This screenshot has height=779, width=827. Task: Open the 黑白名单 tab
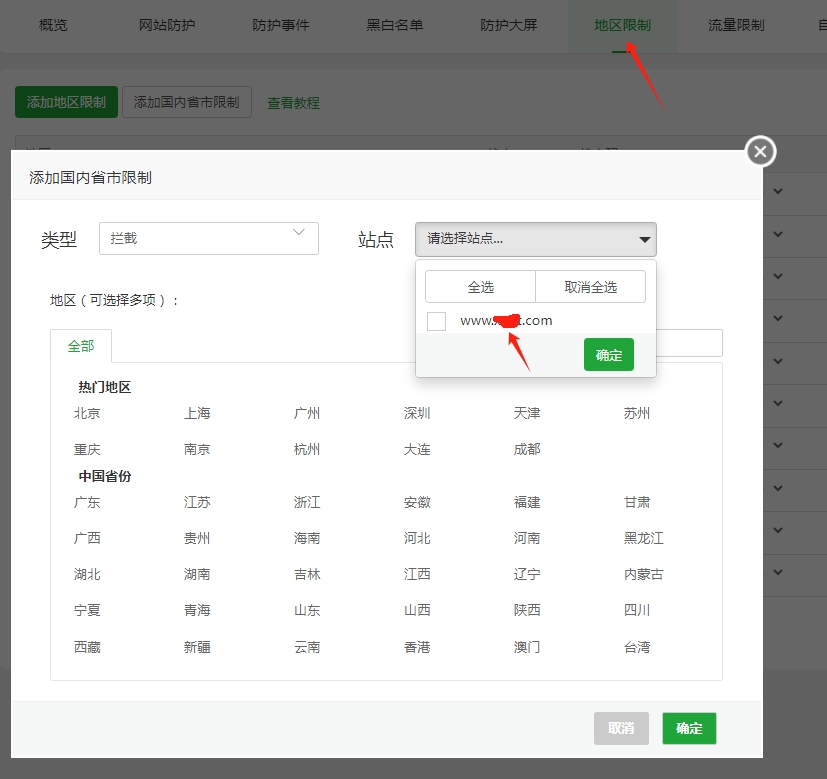tap(395, 25)
